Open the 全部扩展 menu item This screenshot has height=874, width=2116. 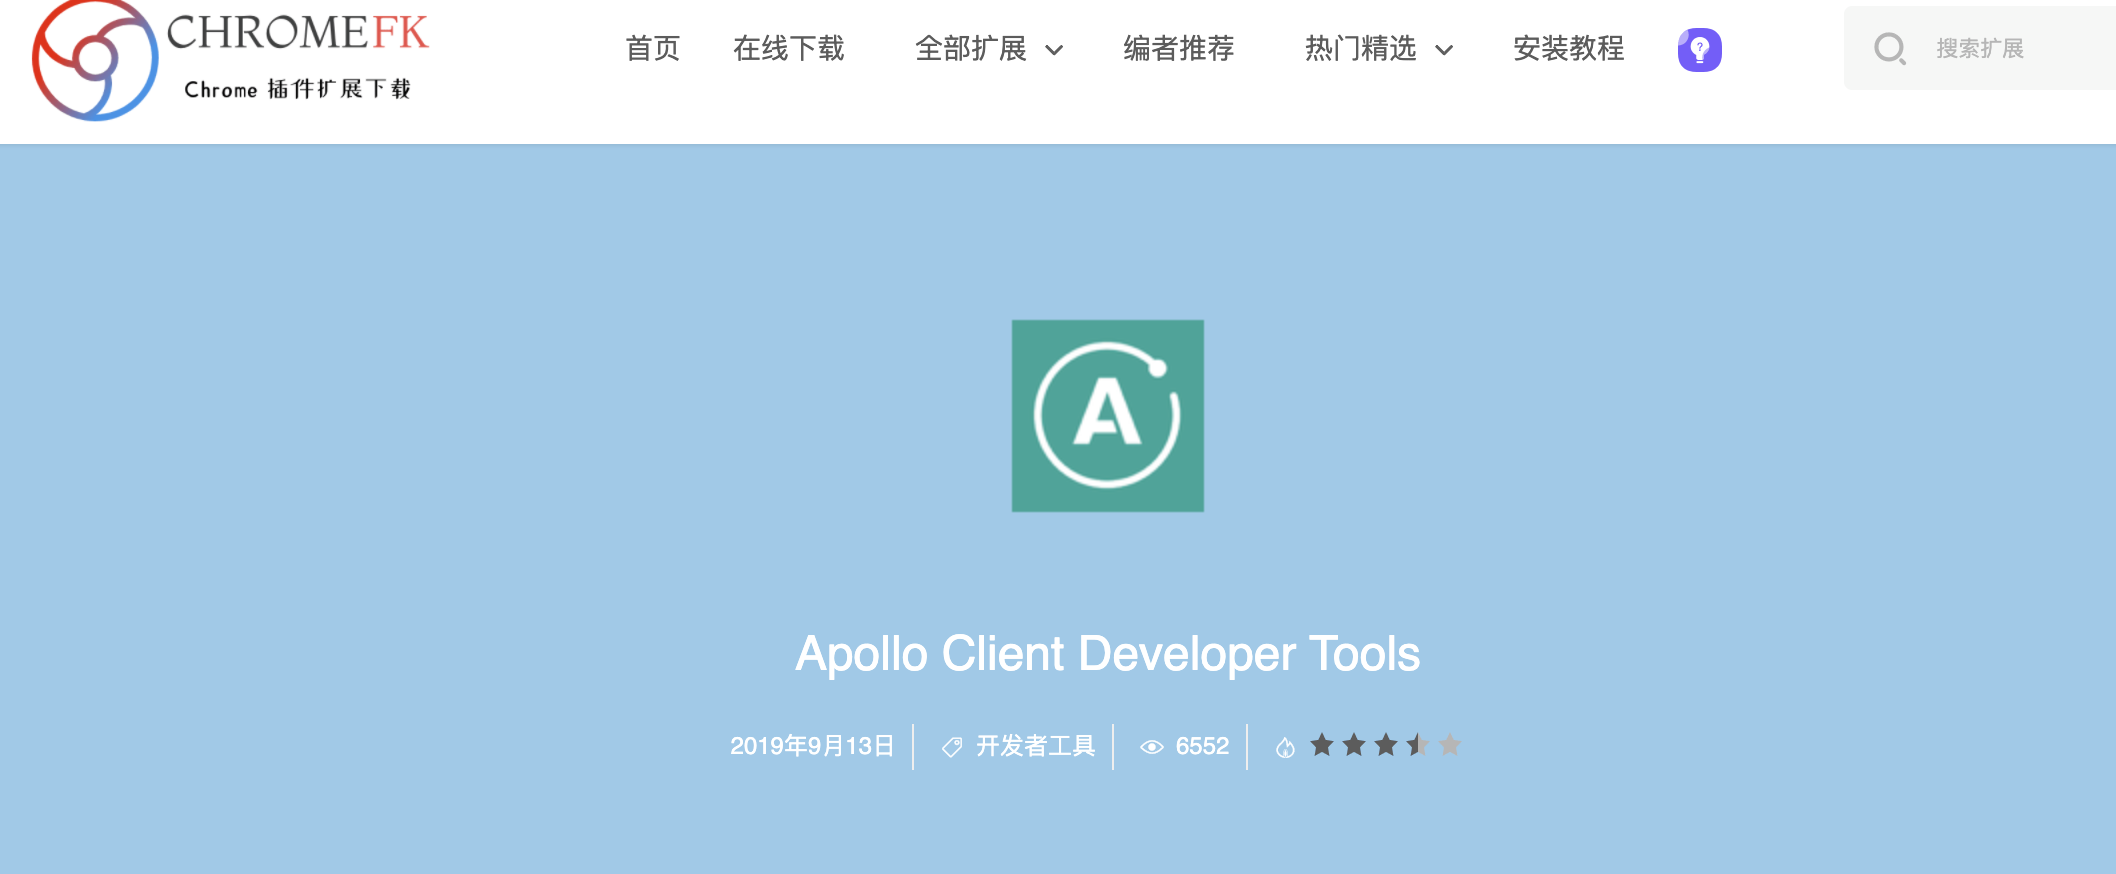(x=971, y=48)
